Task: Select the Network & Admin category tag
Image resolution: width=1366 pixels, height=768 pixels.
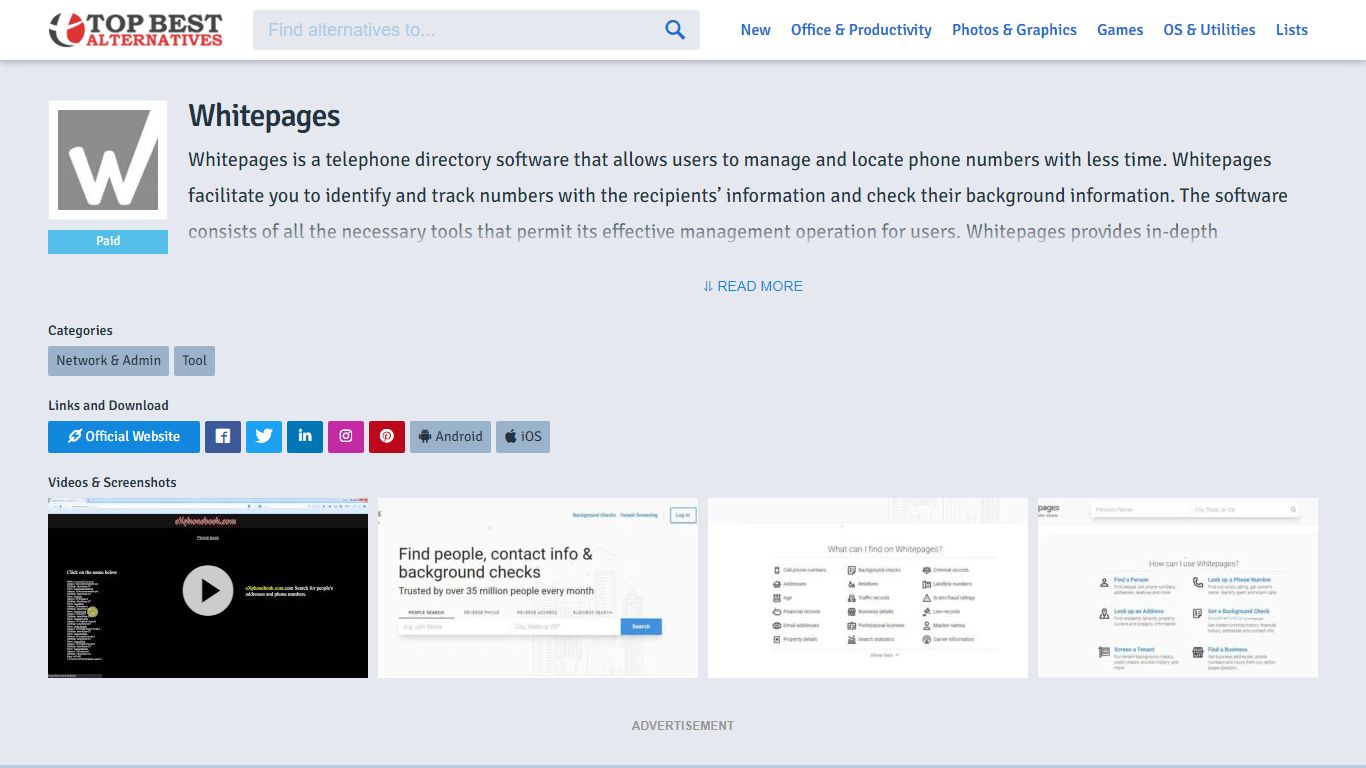Action: [108, 361]
